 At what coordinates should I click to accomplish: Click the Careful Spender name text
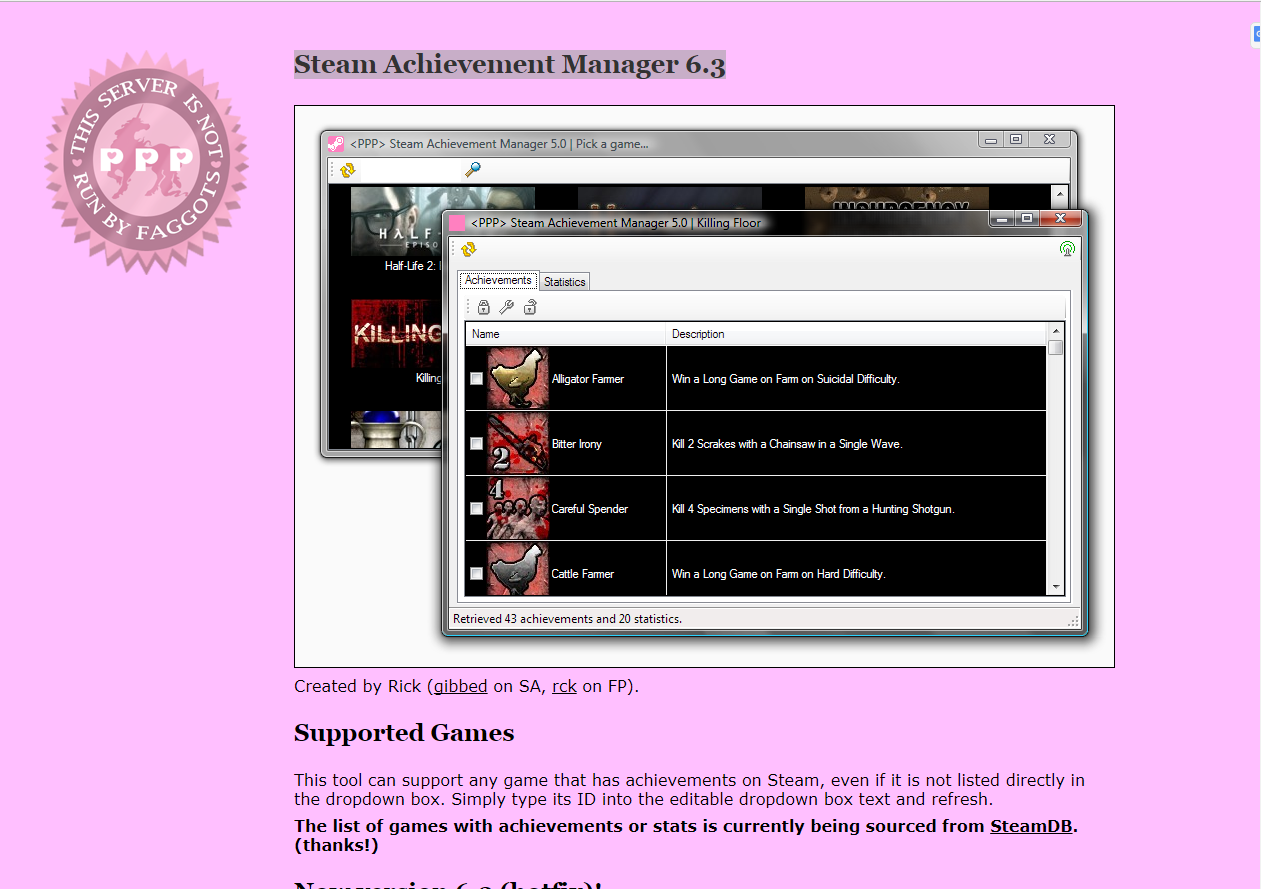point(590,509)
